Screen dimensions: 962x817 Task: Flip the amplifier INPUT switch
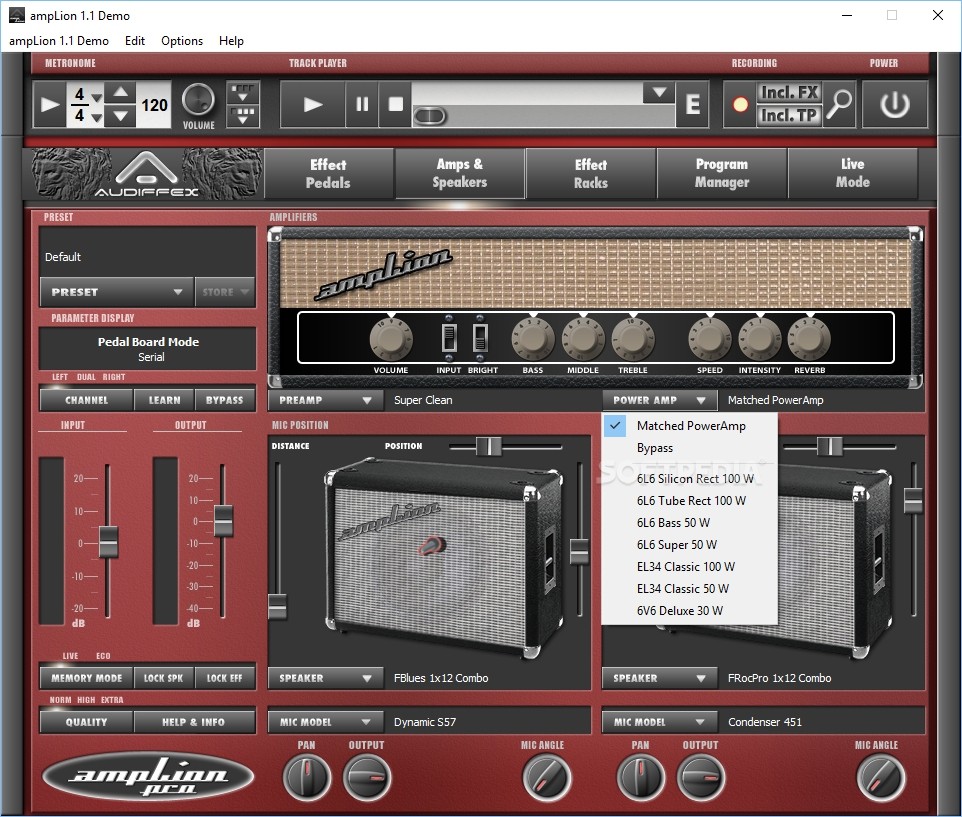(x=449, y=337)
